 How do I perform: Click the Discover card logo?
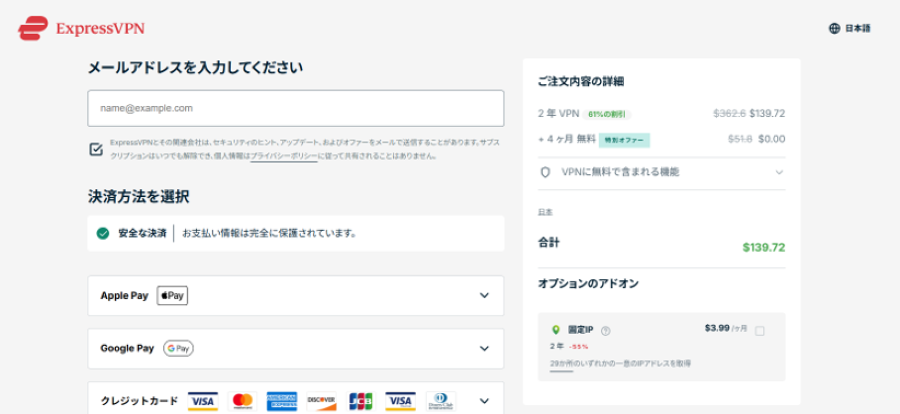321,401
